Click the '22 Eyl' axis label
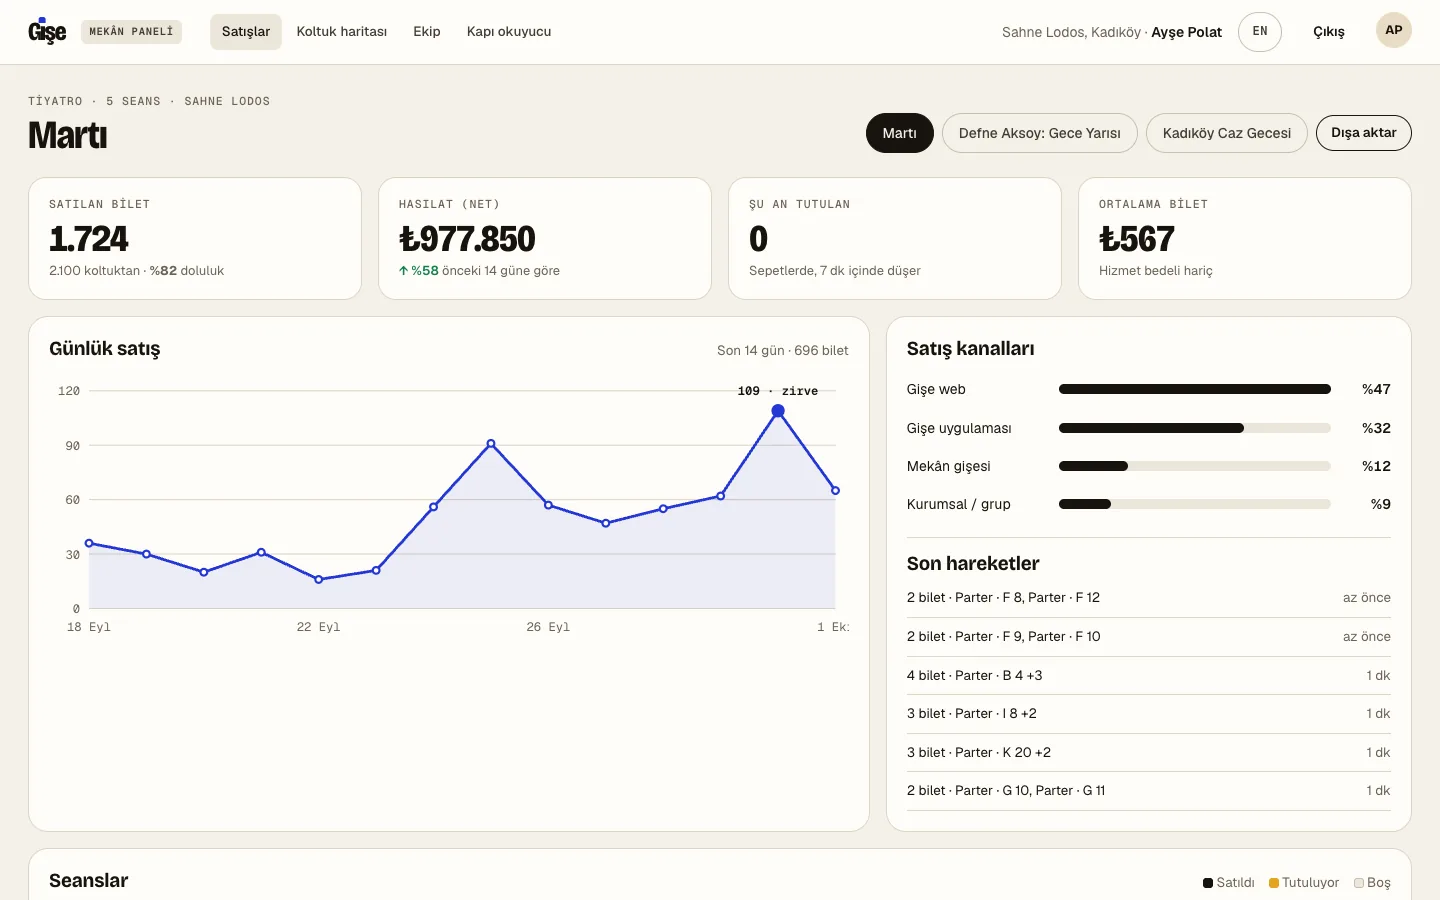 point(318,627)
